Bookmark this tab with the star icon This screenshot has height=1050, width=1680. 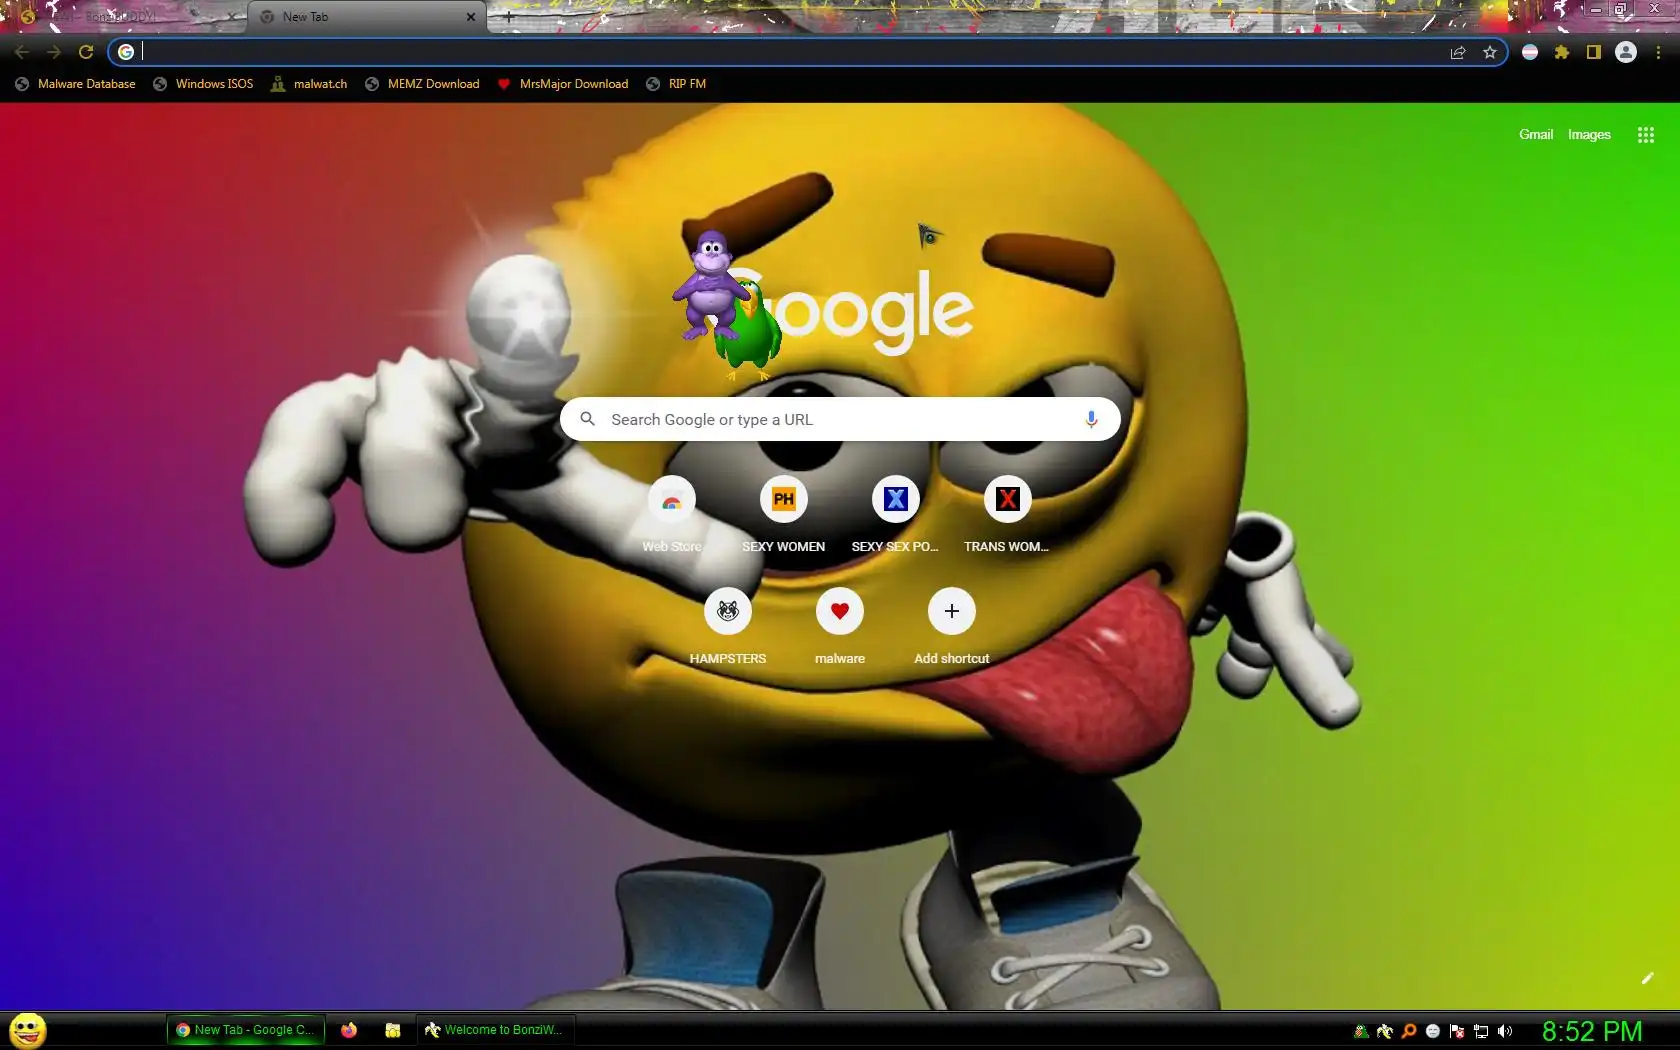click(x=1490, y=52)
